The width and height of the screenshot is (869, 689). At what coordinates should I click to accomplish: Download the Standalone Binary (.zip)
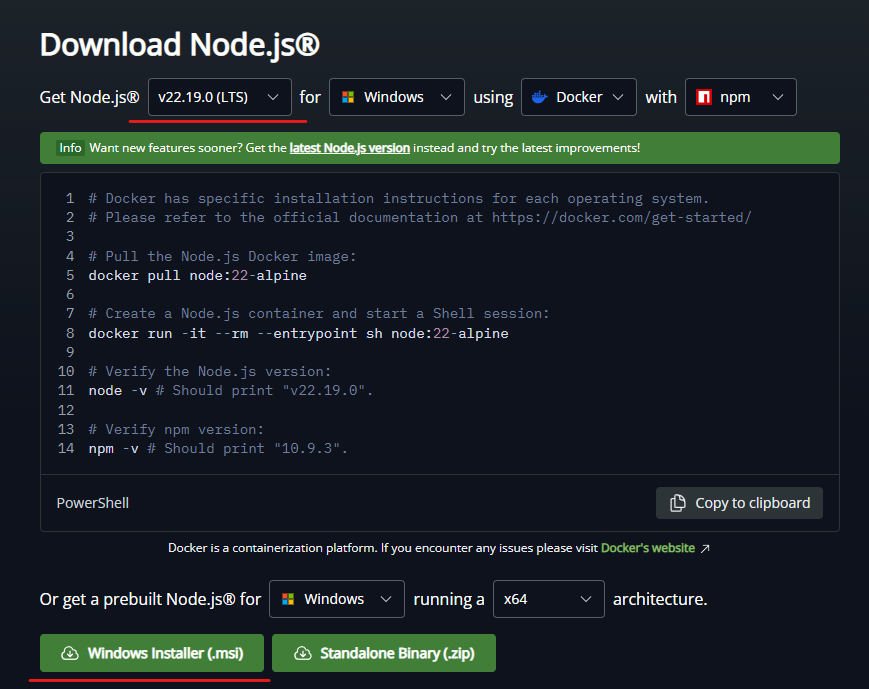coord(384,653)
